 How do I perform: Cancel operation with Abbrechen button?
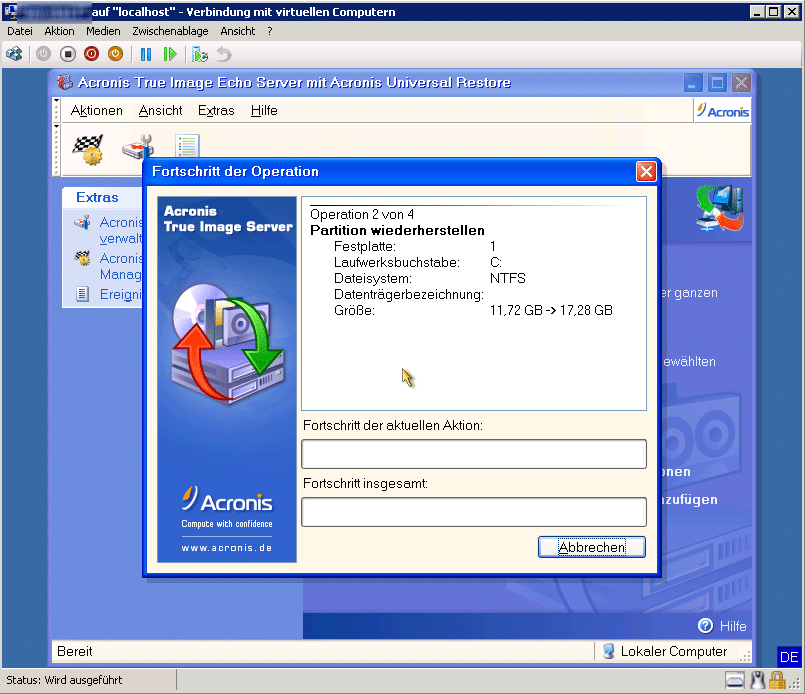(x=591, y=547)
